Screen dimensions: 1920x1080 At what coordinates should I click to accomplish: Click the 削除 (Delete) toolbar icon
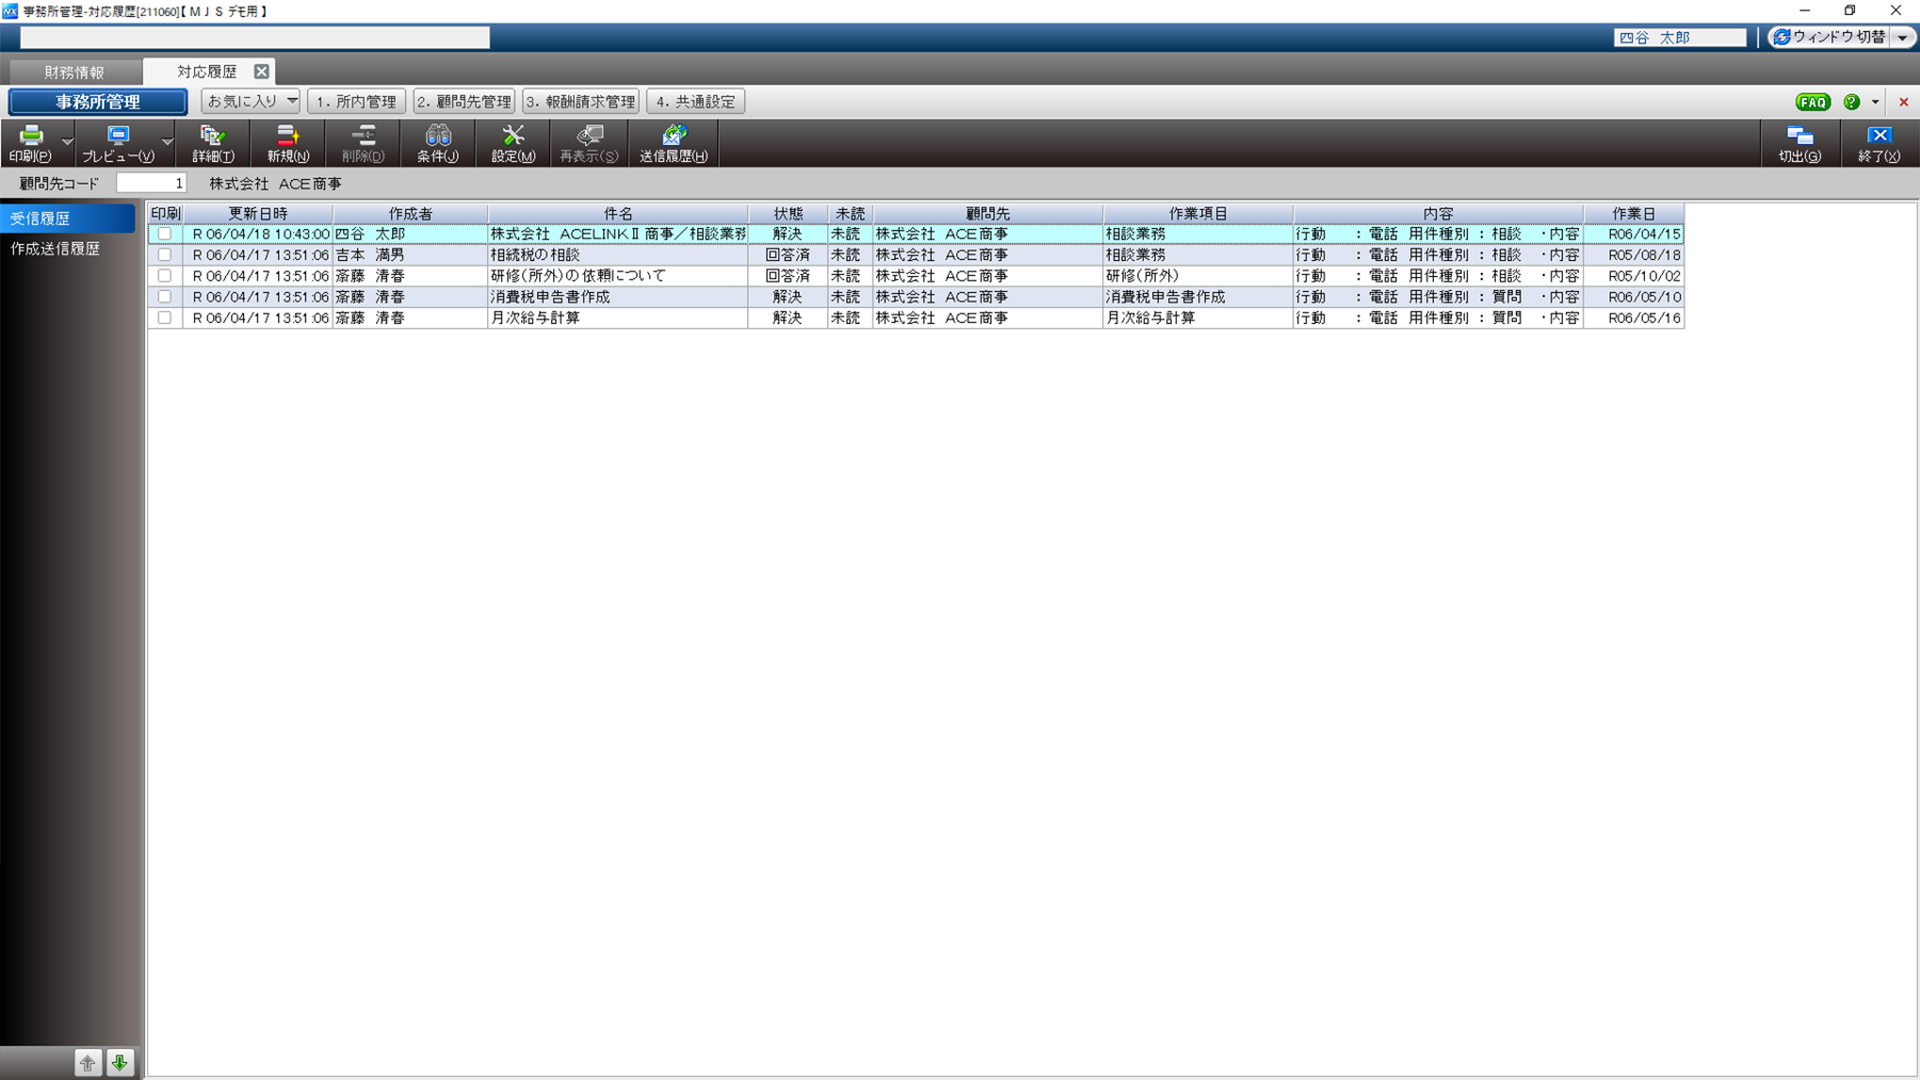pos(363,143)
